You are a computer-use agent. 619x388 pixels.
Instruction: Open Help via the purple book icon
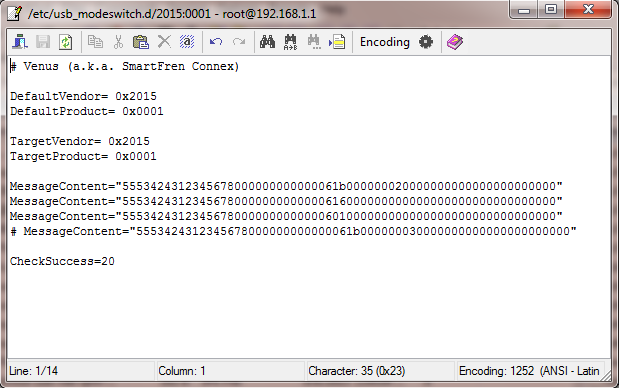click(x=455, y=41)
